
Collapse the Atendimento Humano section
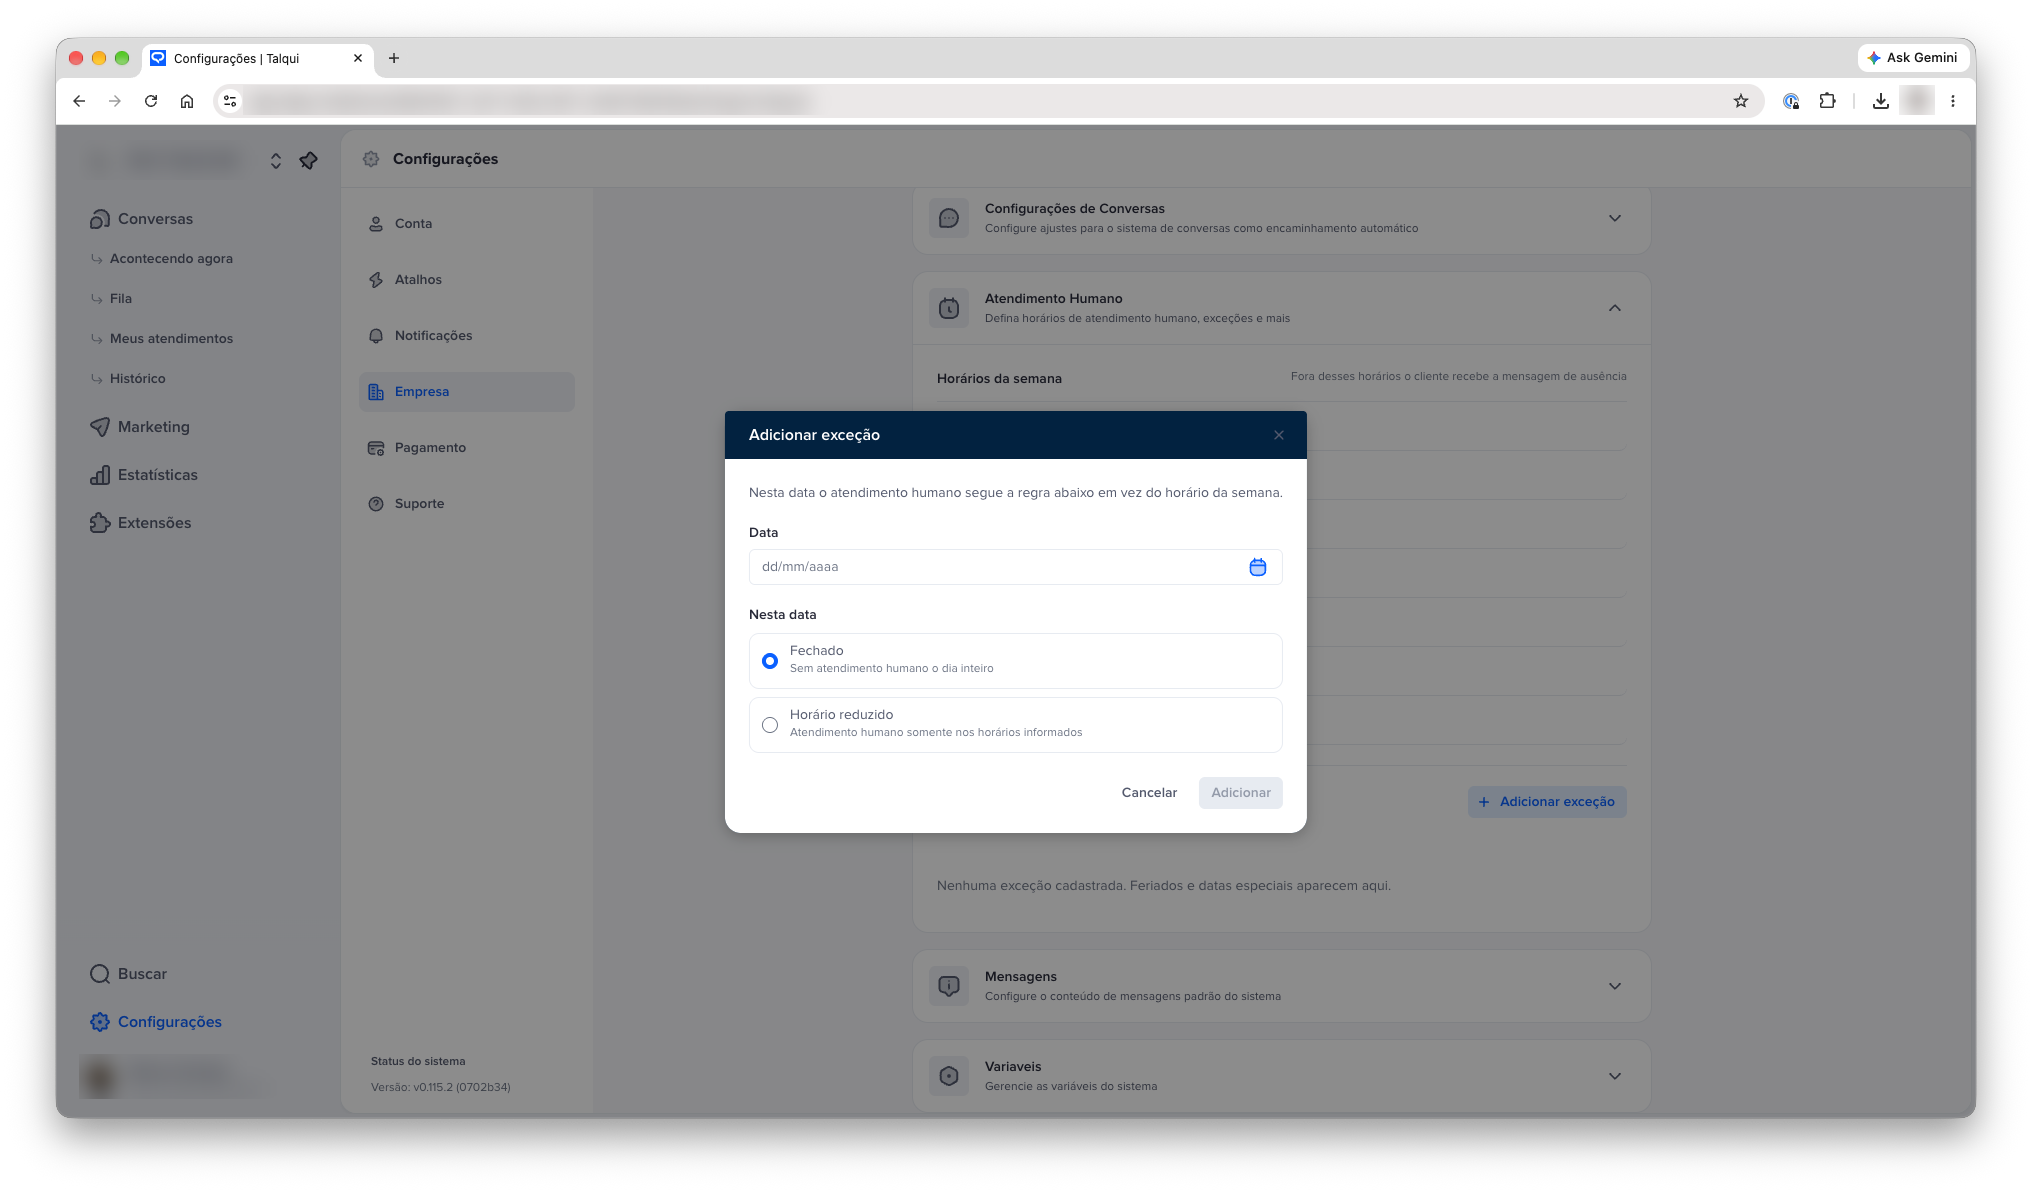1614,308
